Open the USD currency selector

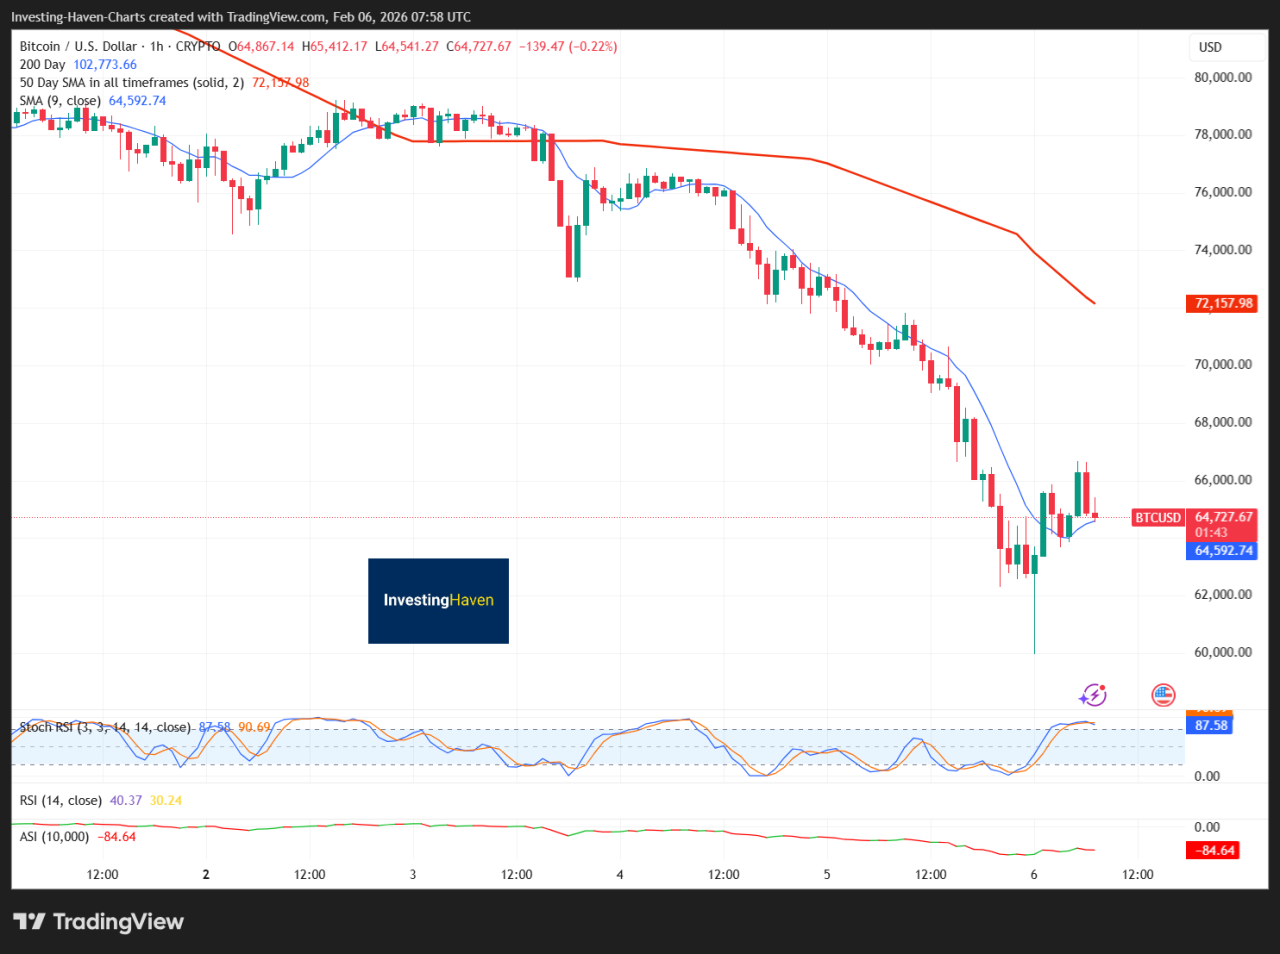[1210, 47]
